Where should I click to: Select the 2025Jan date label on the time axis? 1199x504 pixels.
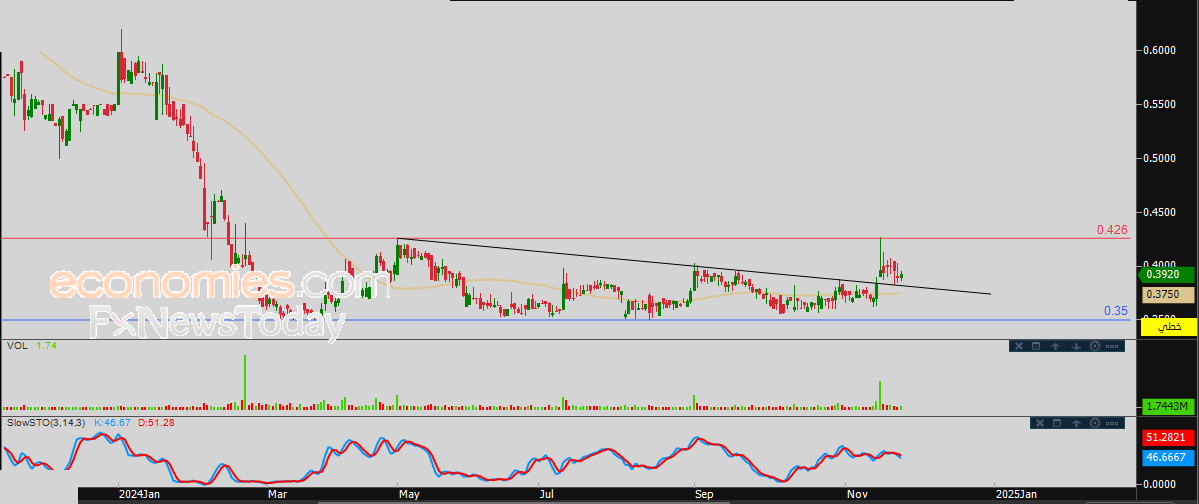click(1015, 494)
